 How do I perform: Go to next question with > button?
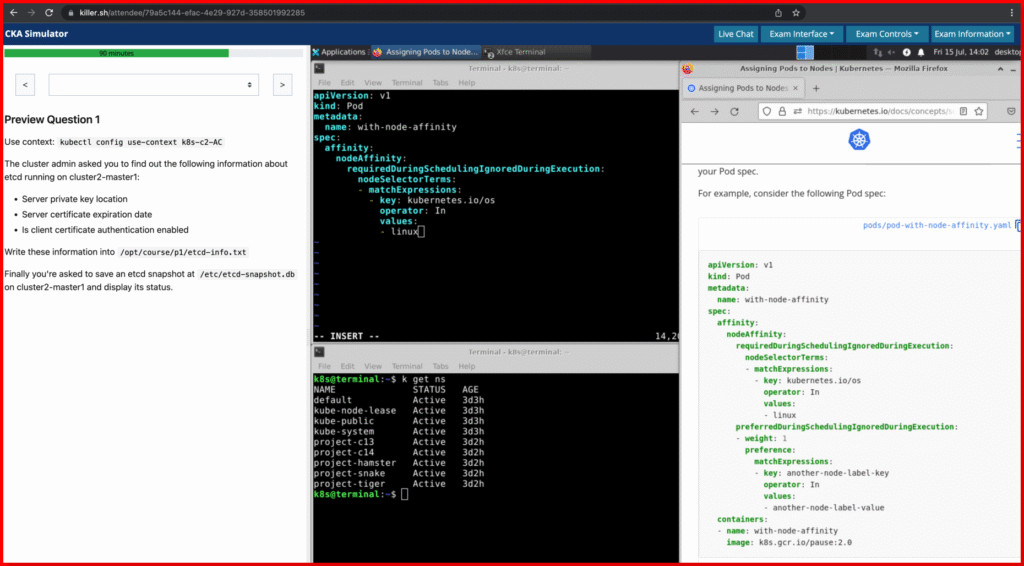(282, 85)
